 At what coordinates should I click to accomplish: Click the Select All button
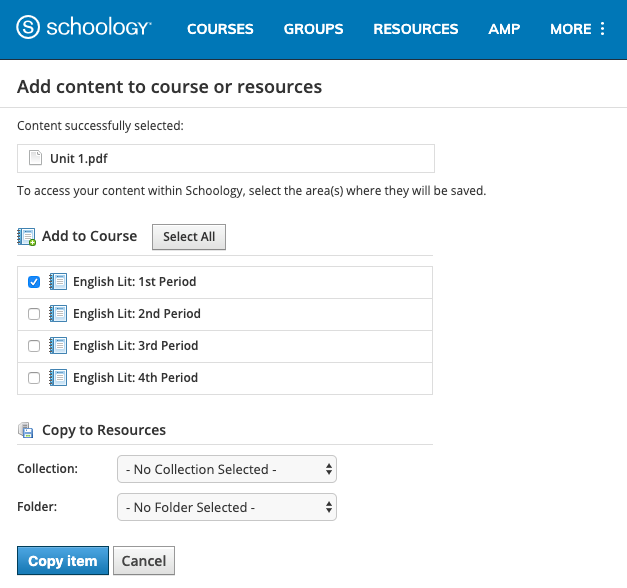point(189,237)
